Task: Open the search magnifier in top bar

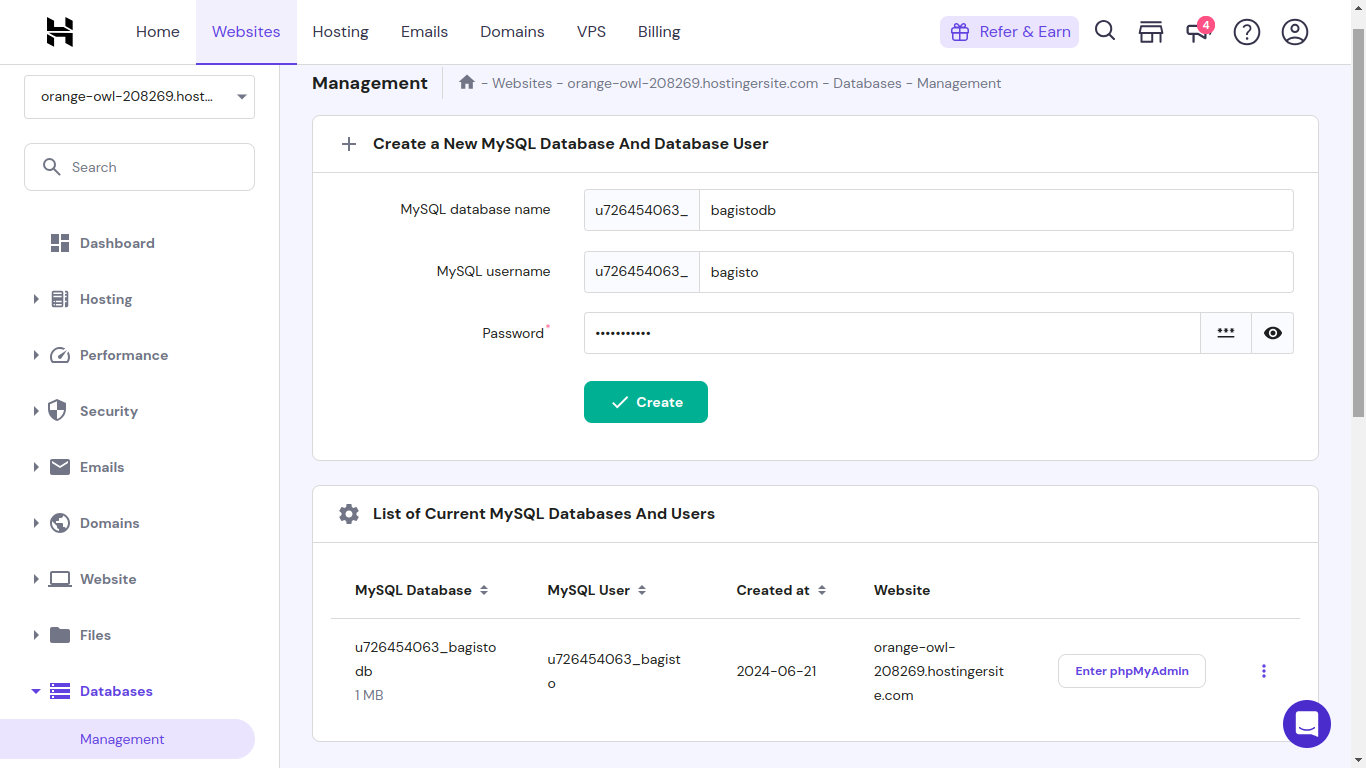Action: [1105, 31]
